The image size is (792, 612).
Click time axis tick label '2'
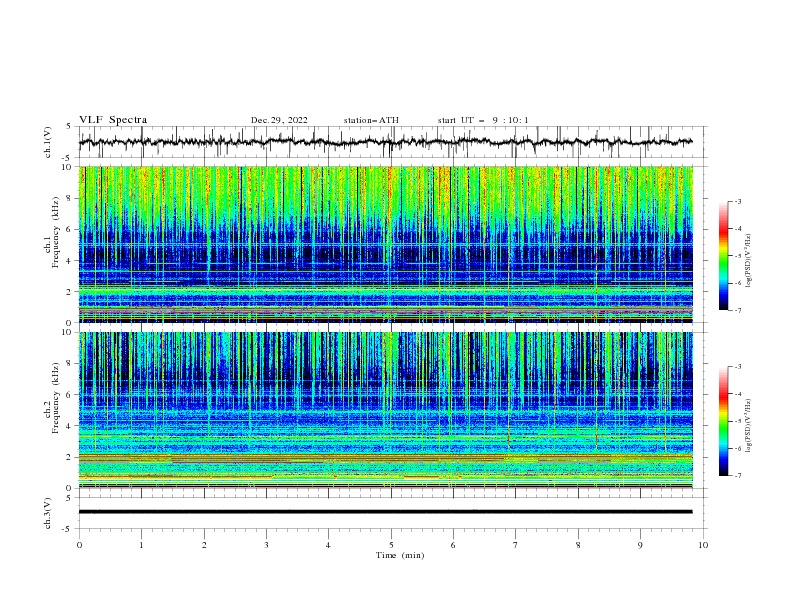pos(204,545)
